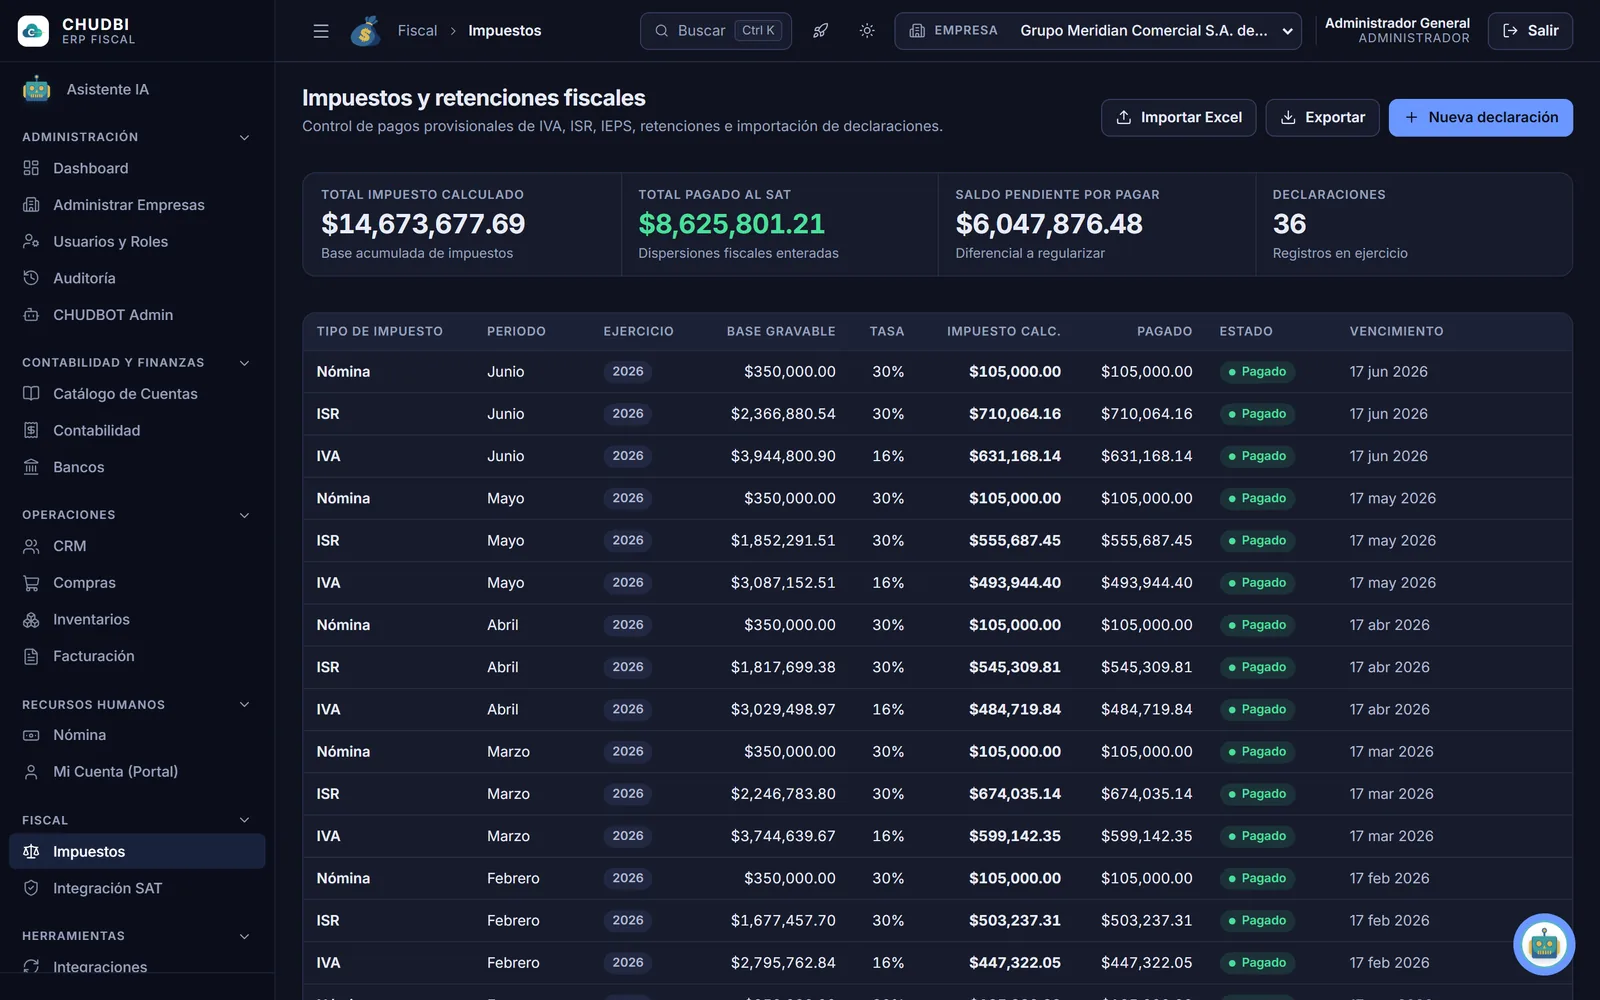Click Importar Excel button
The height and width of the screenshot is (1000, 1600).
(x=1178, y=117)
